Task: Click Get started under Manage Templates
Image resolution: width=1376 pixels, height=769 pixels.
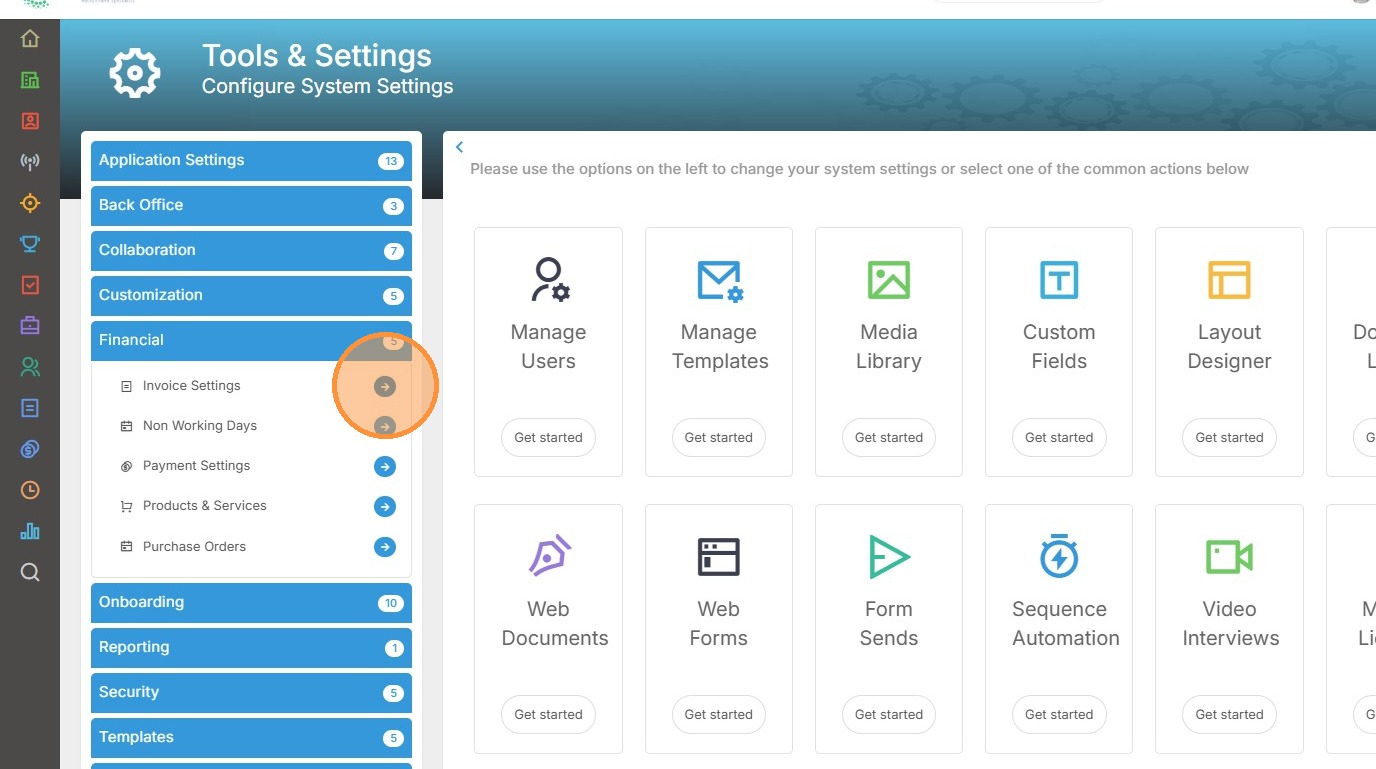Action: [x=718, y=438]
